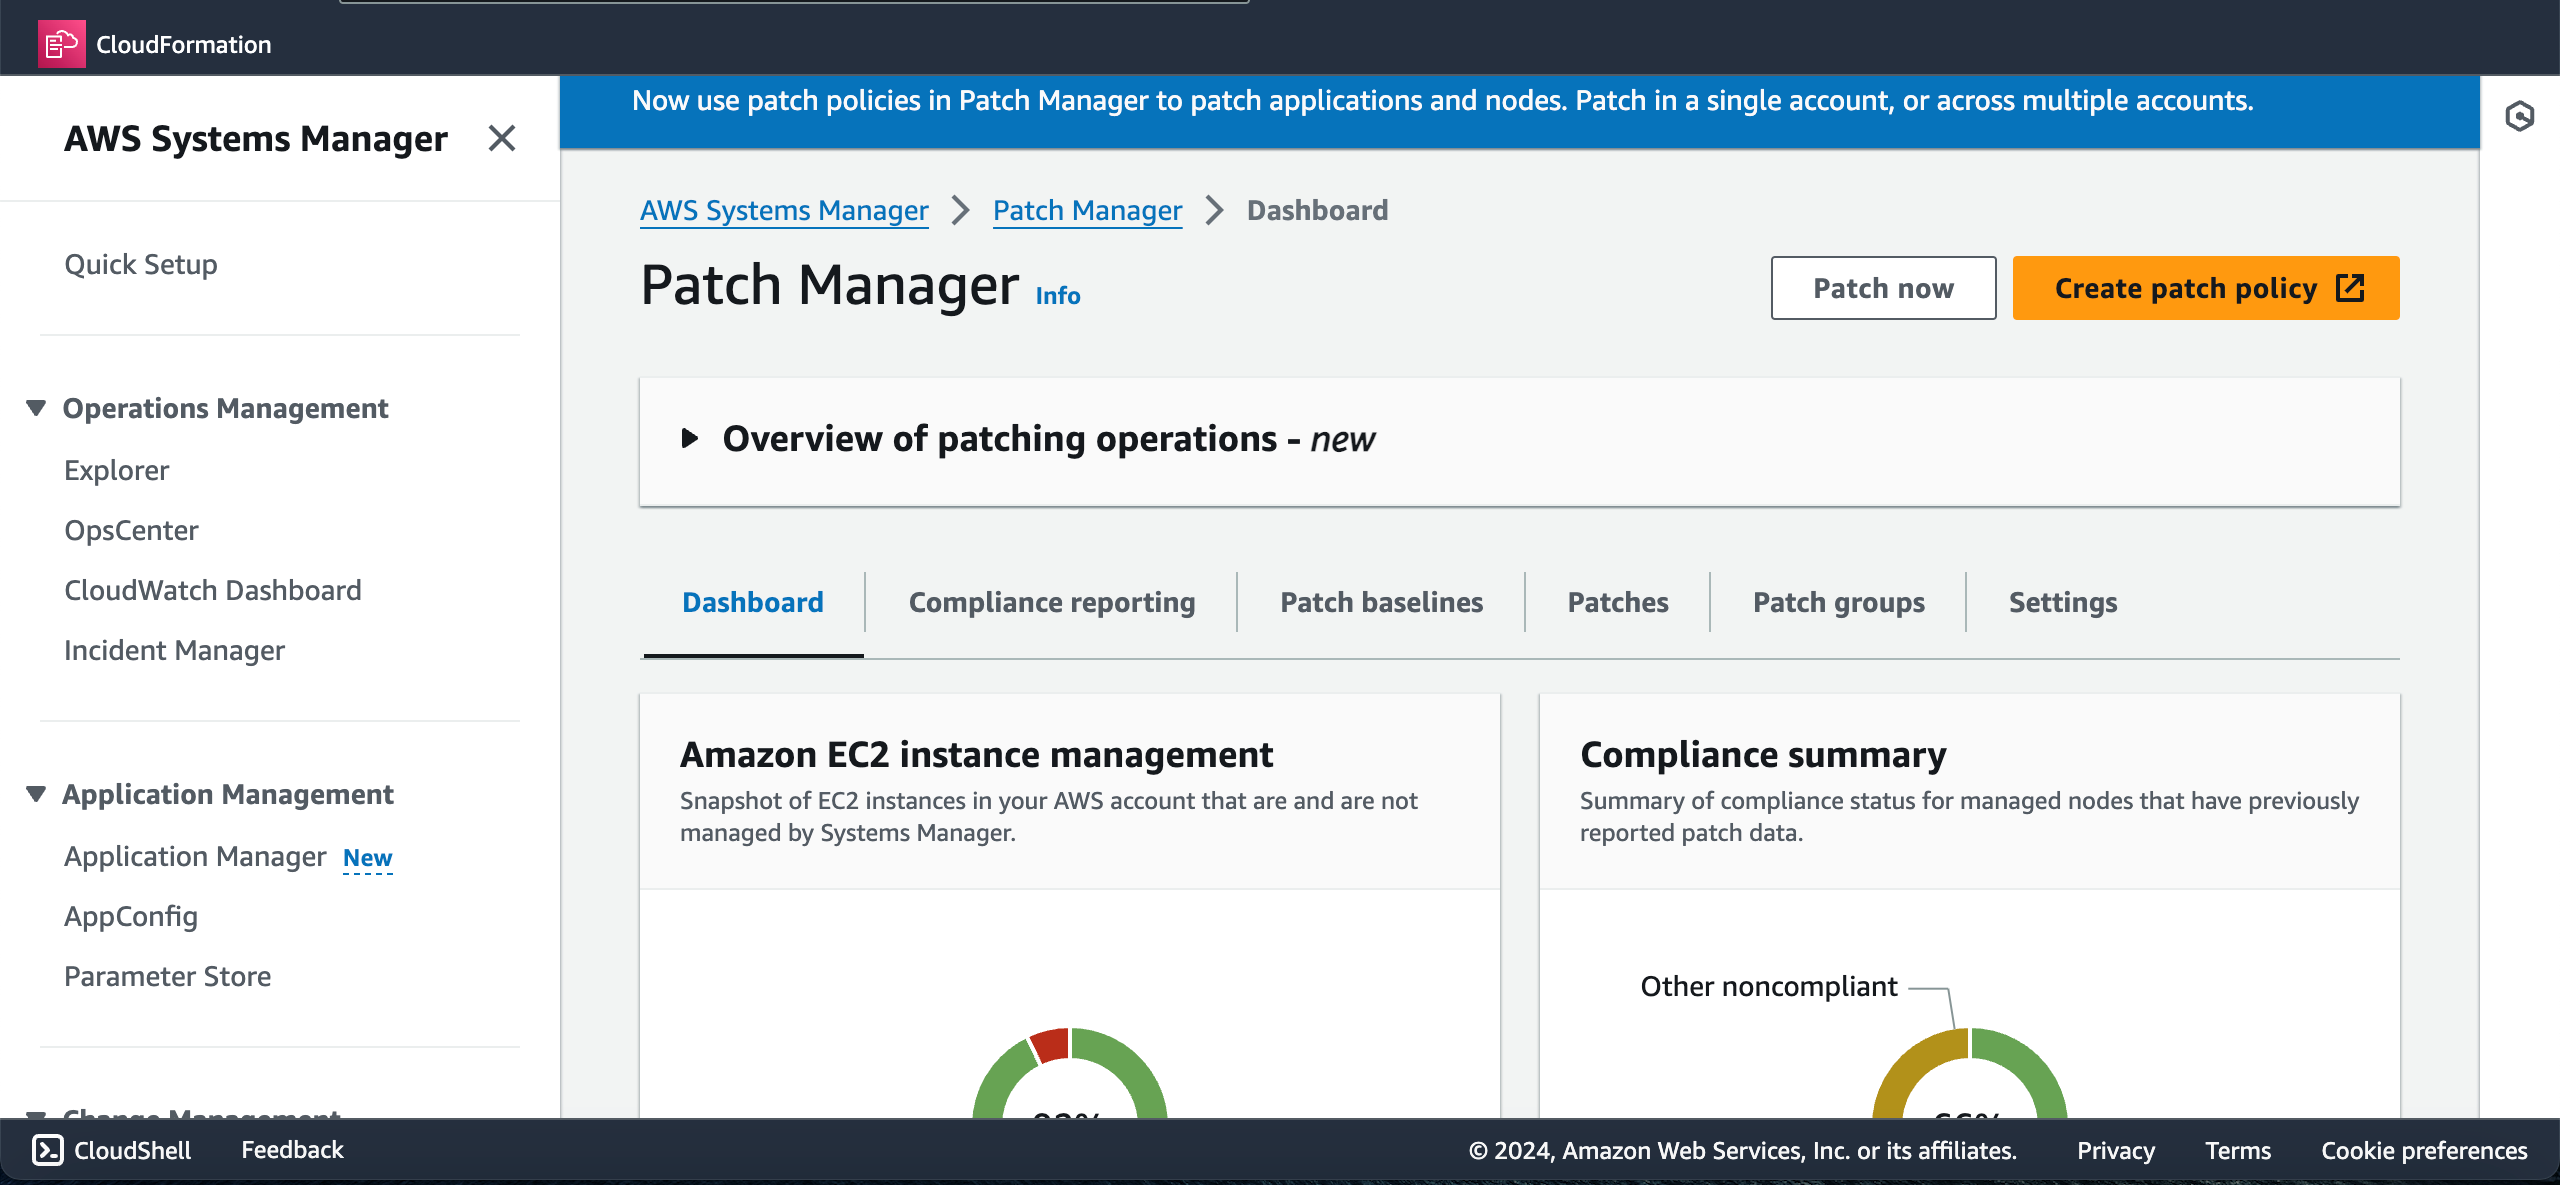Click the Feedback link in the footer
This screenshot has height=1185, width=2560.
[x=292, y=1150]
